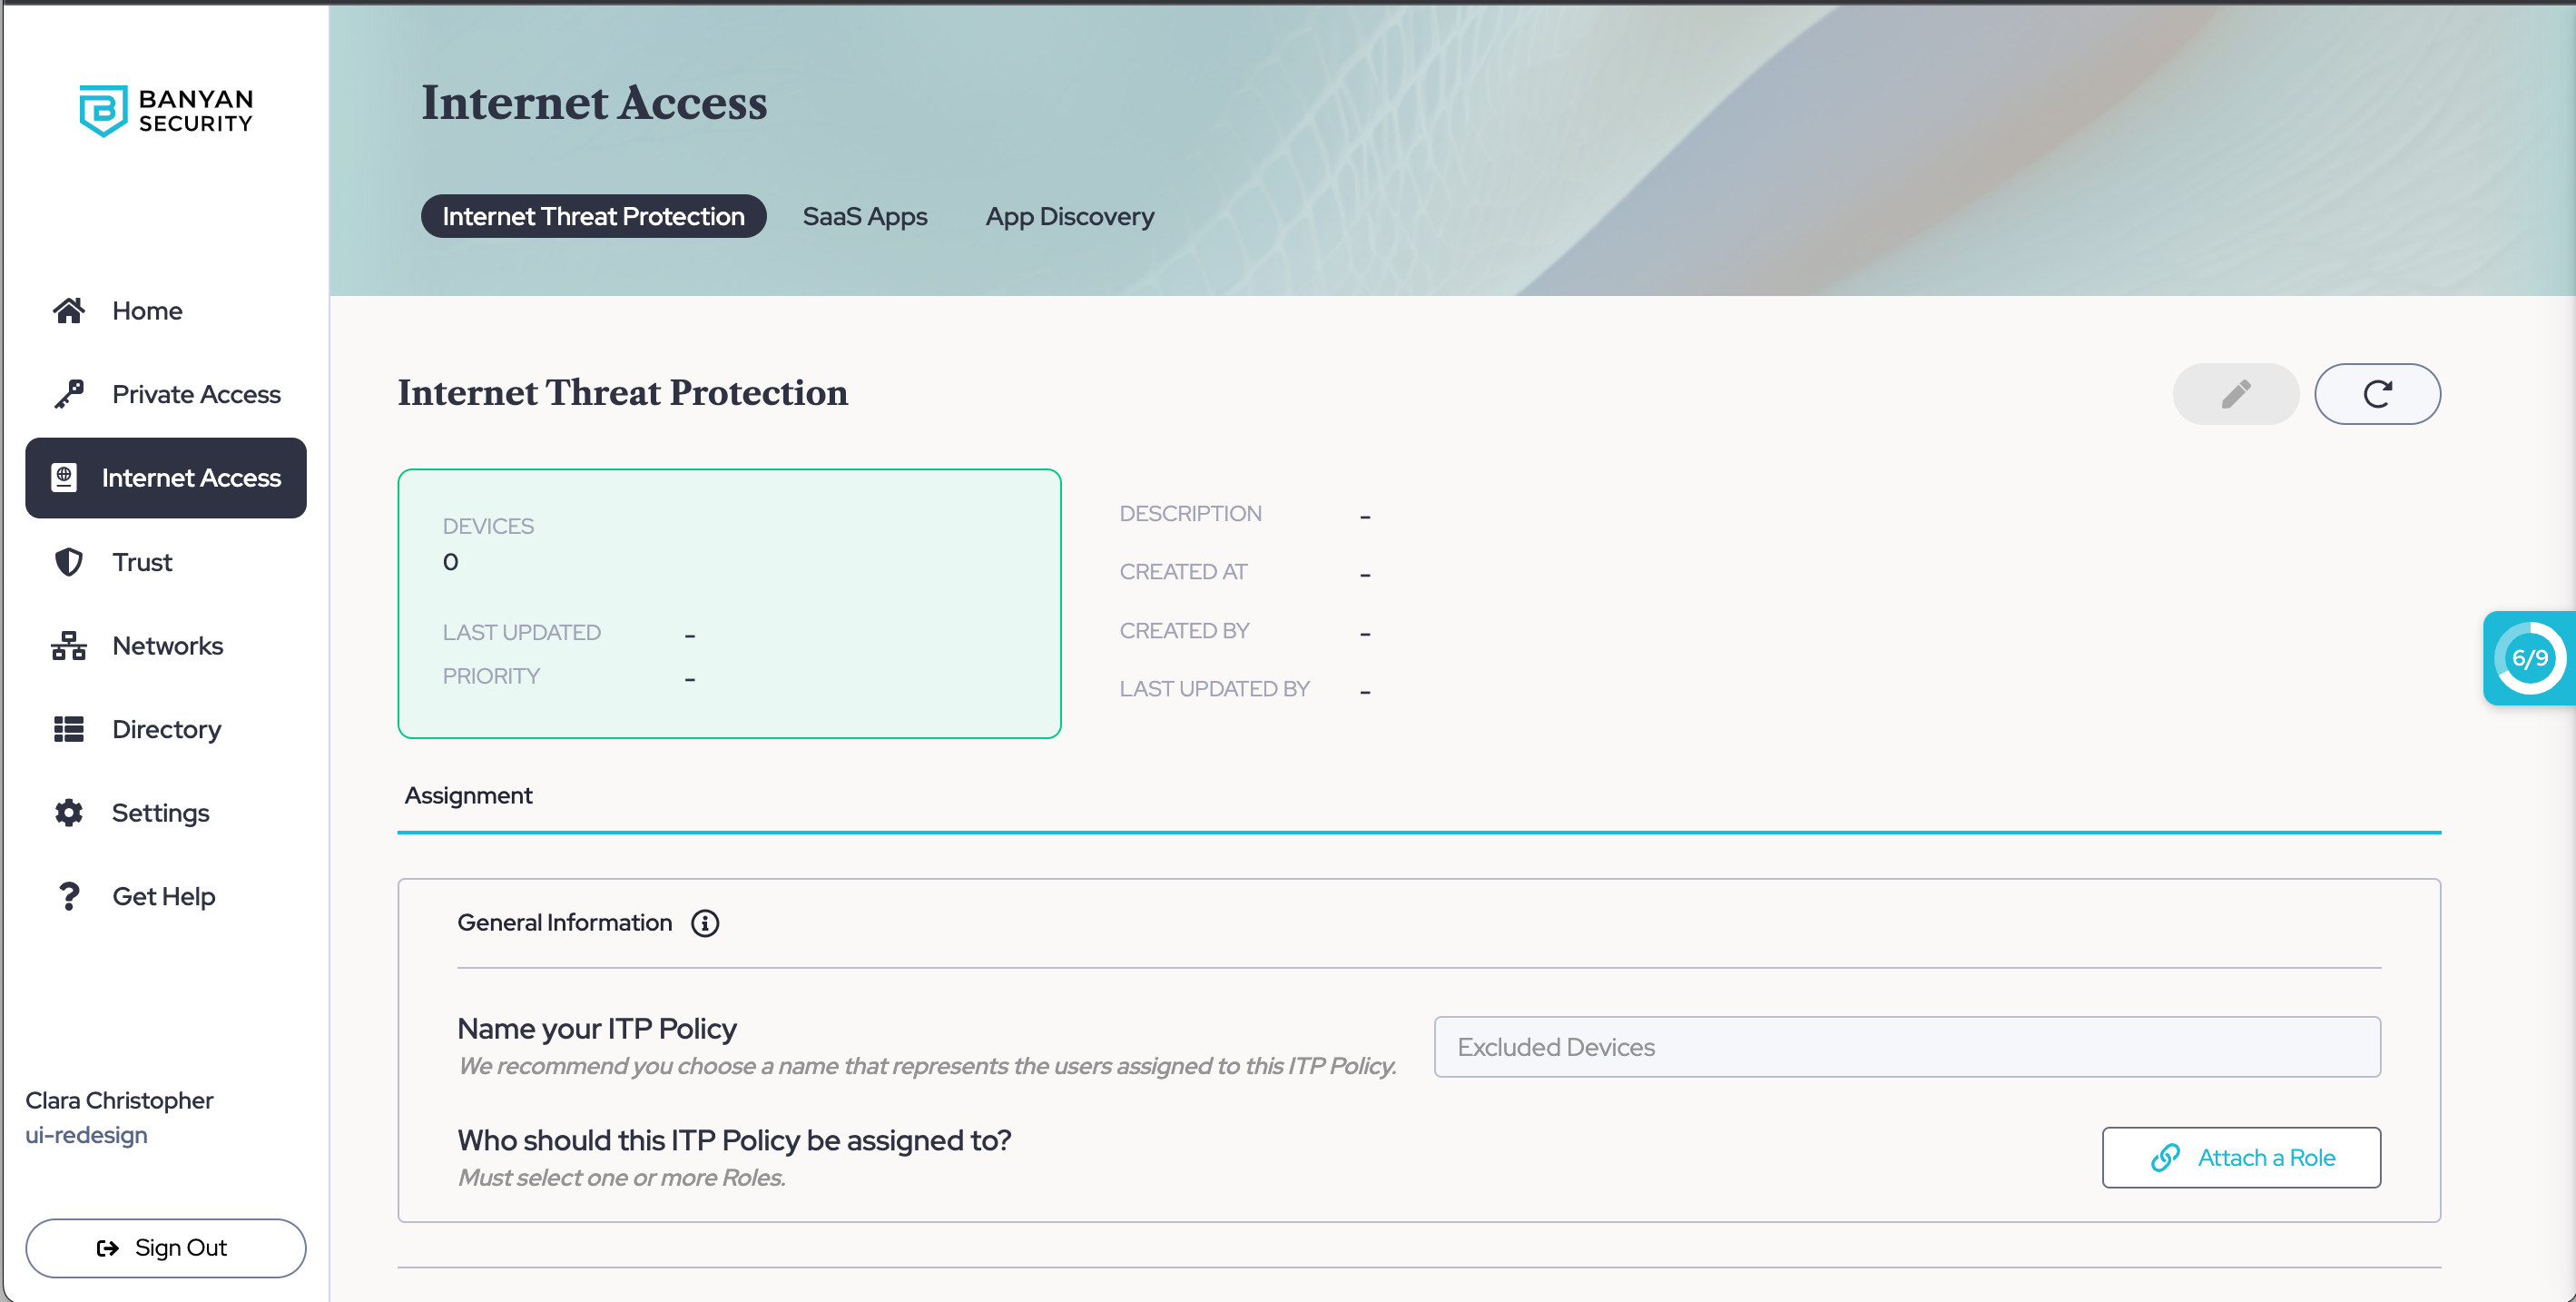
Task: Open the Trust section
Action: click(x=142, y=562)
